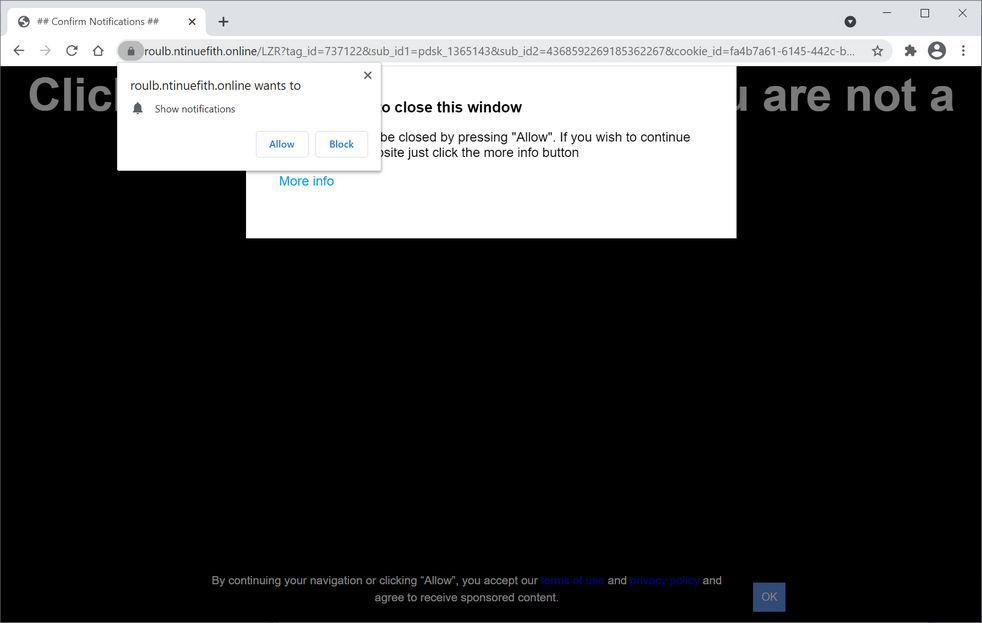The image size is (982, 623).
Task: Open the terms of use link
Action: click(x=571, y=580)
